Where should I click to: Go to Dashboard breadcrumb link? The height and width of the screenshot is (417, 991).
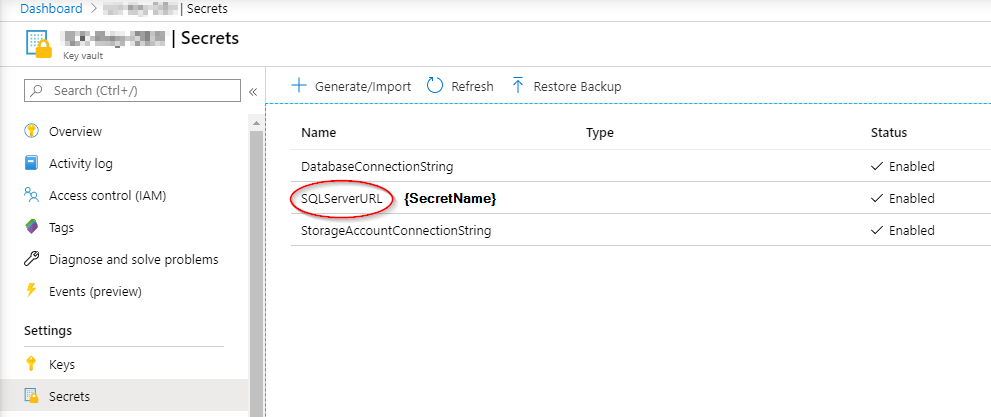pyautogui.click(x=49, y=9)
